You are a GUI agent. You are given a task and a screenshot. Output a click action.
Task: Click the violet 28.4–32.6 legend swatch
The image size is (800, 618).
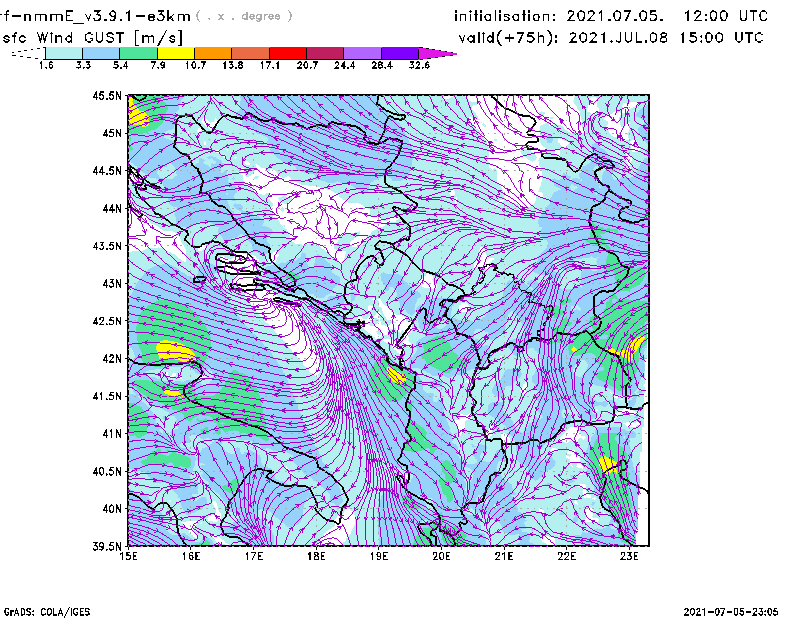(x=400, y=53)
